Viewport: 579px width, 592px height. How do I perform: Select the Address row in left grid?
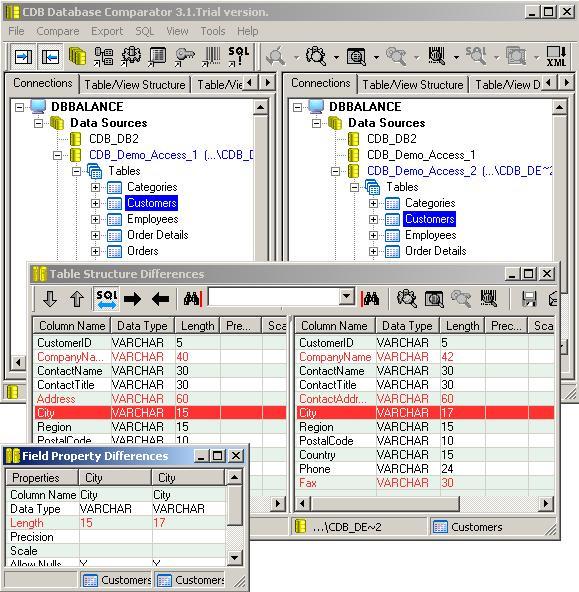[x=160, y=399]
